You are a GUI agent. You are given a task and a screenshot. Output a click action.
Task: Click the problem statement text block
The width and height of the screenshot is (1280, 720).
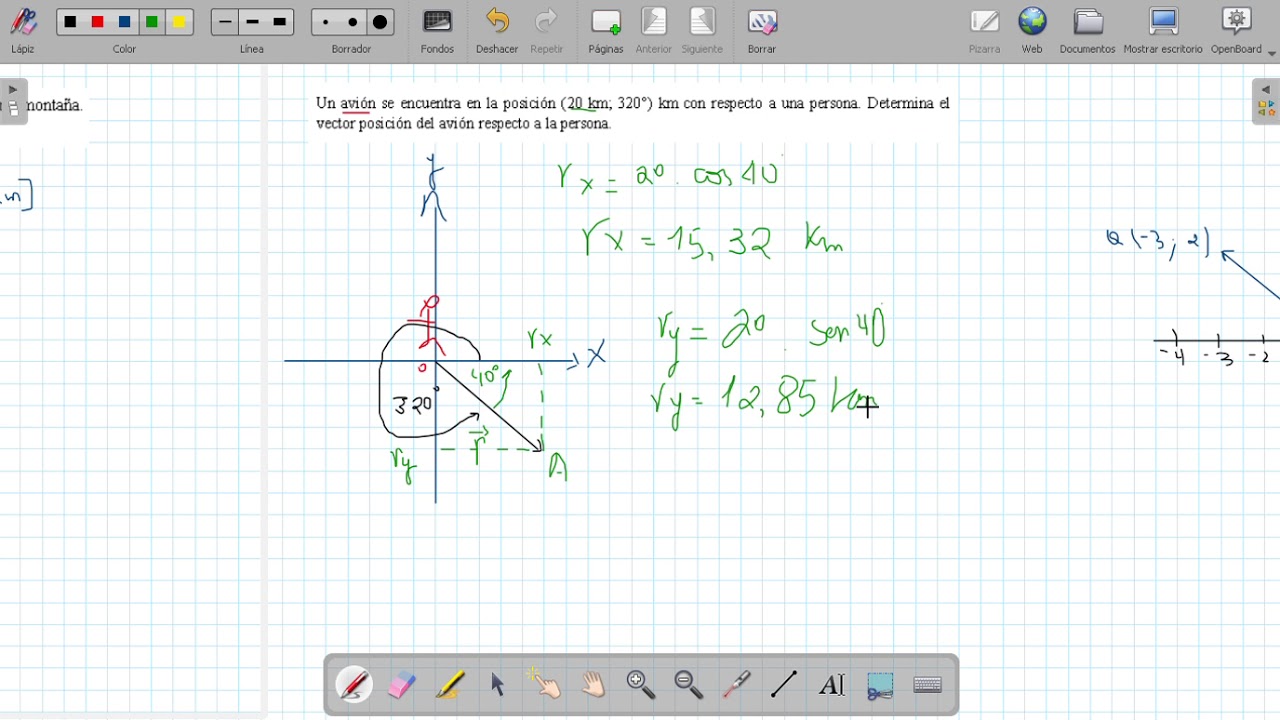click(632, 113)
